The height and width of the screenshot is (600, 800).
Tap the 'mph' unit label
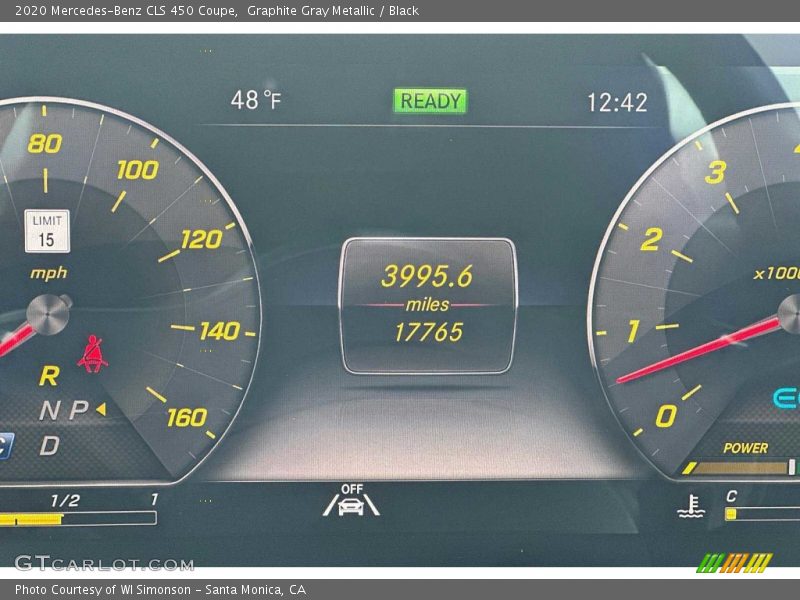[x=48, y=273]
